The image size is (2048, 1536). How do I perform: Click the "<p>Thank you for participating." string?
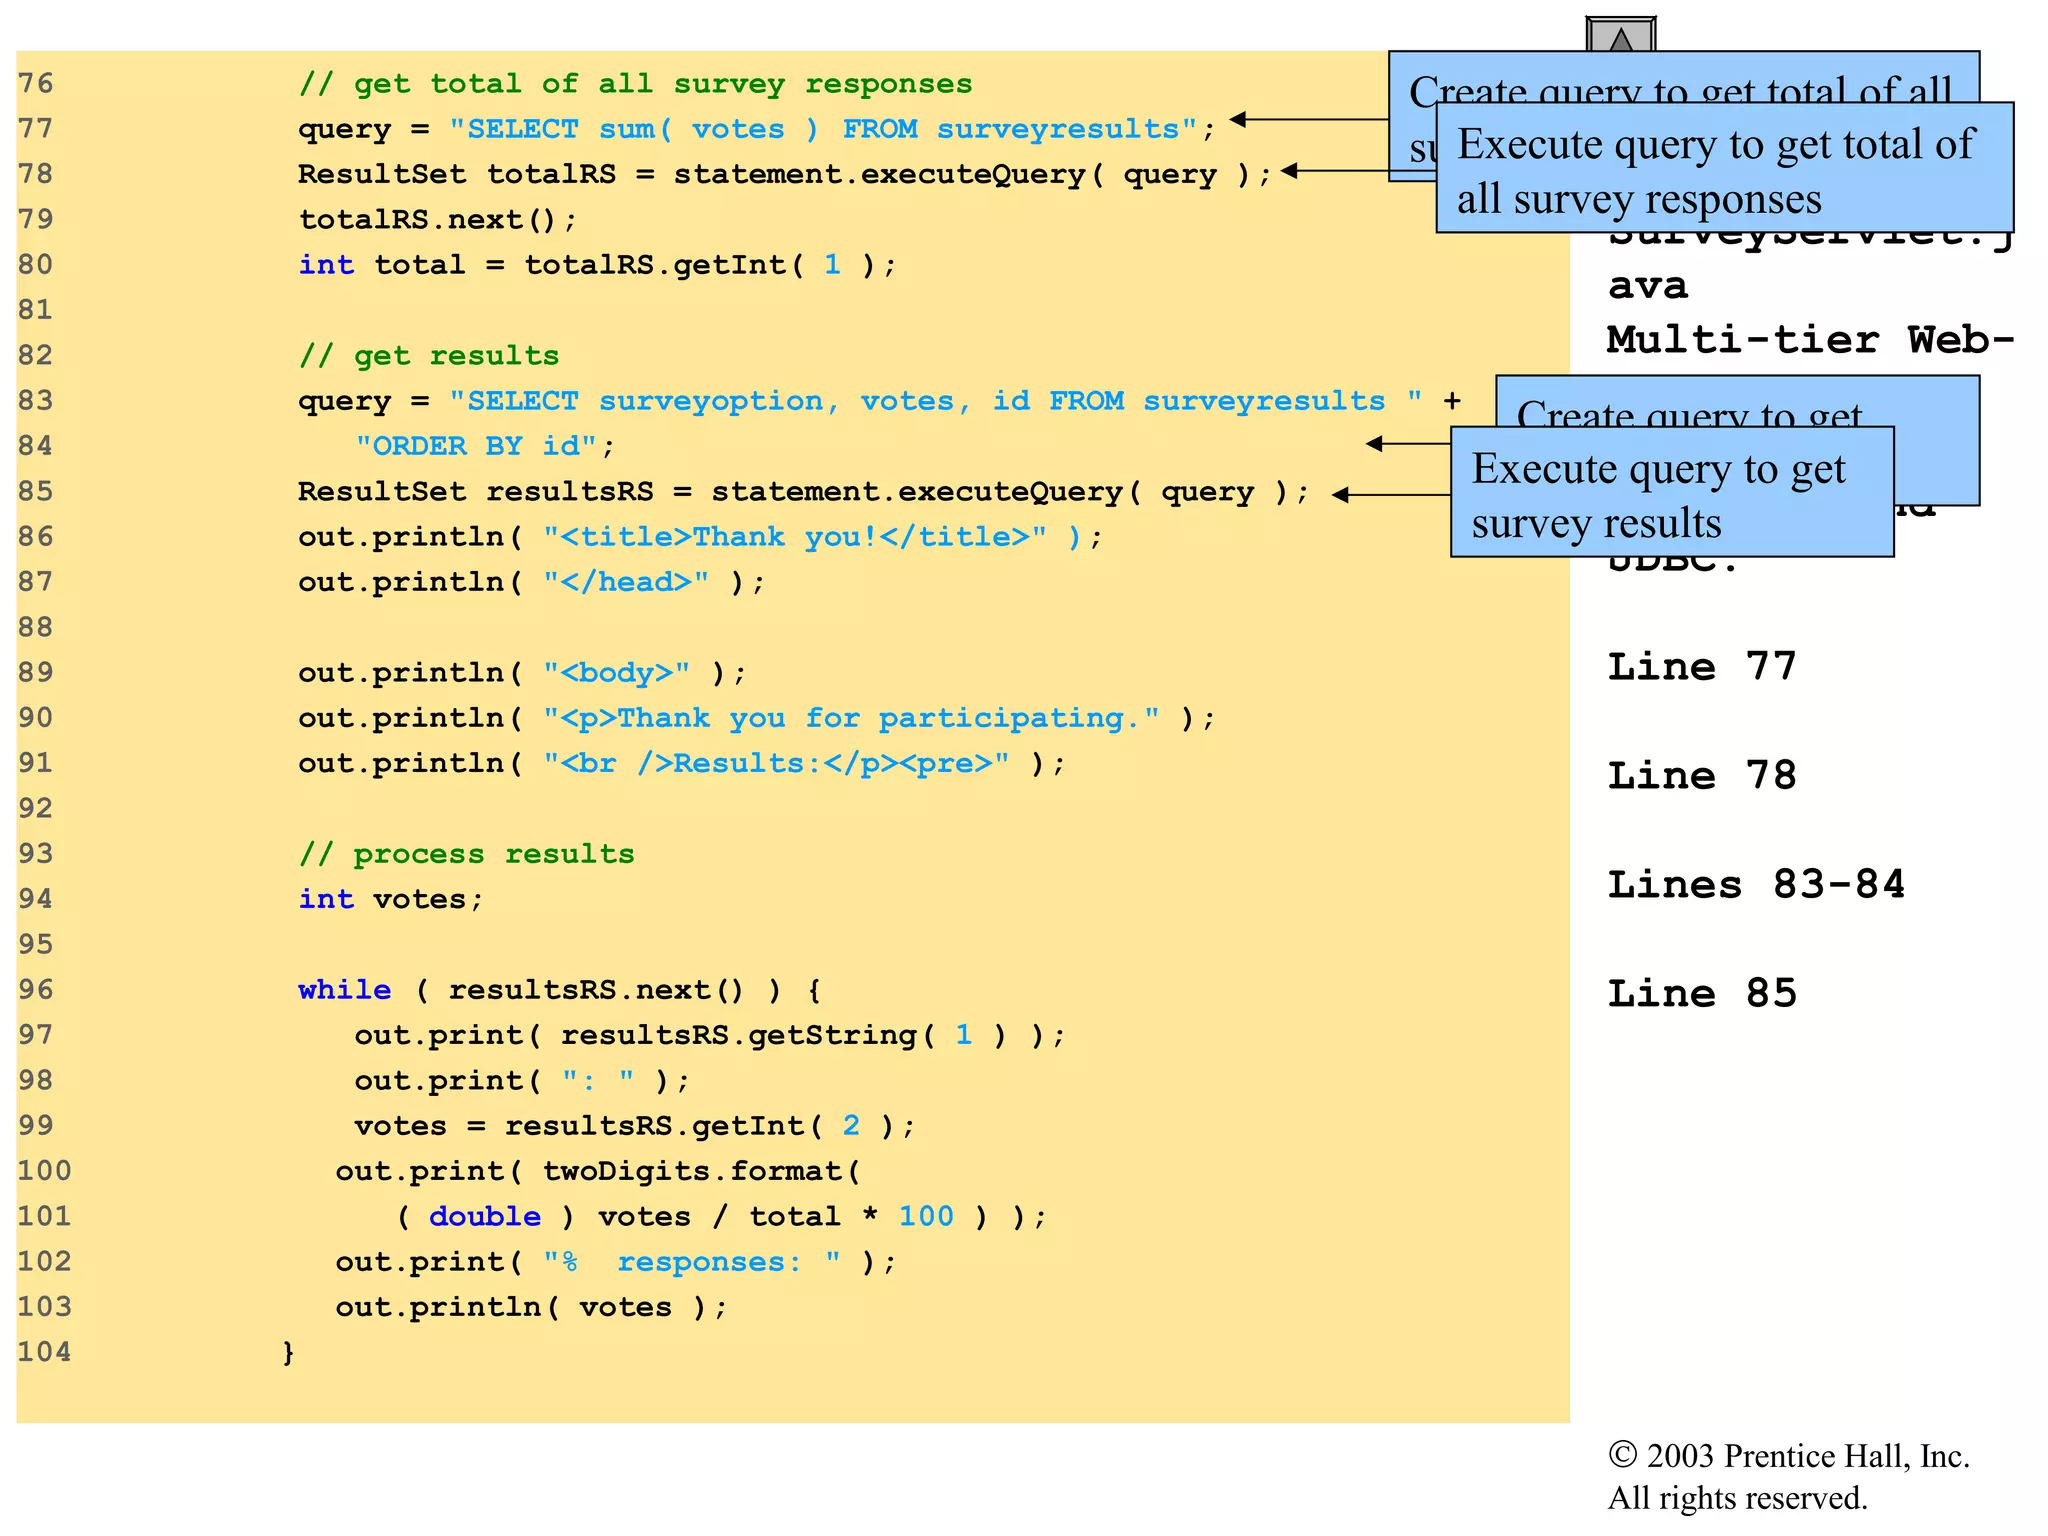click(851, 718)
